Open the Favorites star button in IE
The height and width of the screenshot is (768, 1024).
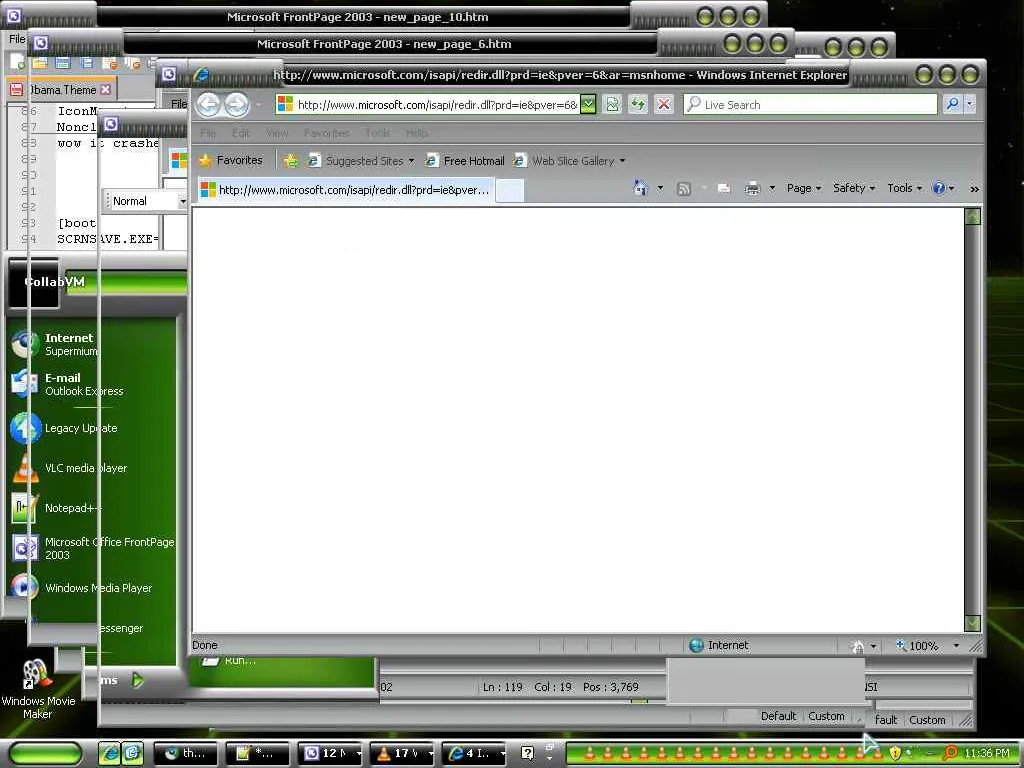(x=231, y=160)
